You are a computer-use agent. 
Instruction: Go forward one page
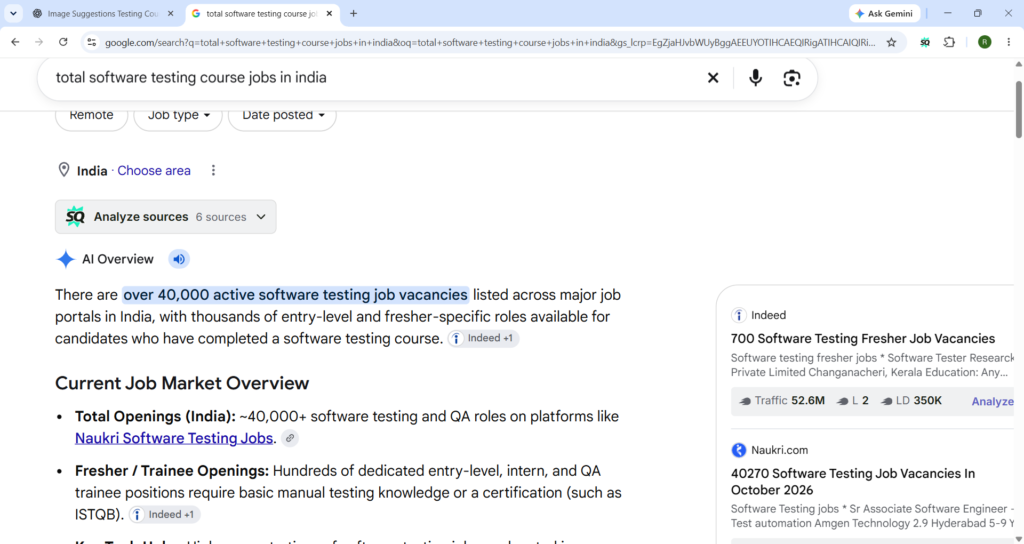click(39, 42)
